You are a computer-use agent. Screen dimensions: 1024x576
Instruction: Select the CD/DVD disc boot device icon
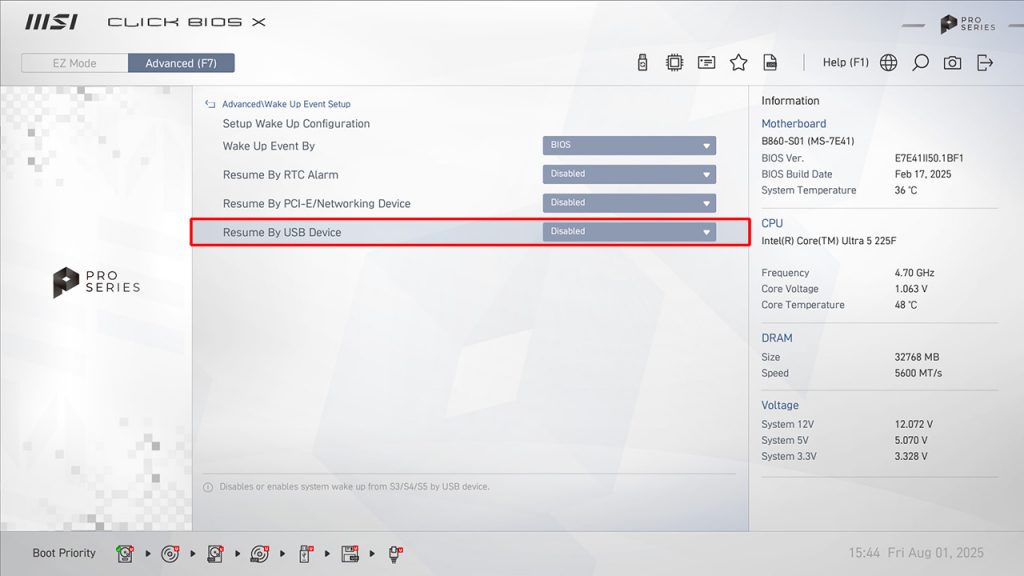[170, 554]
